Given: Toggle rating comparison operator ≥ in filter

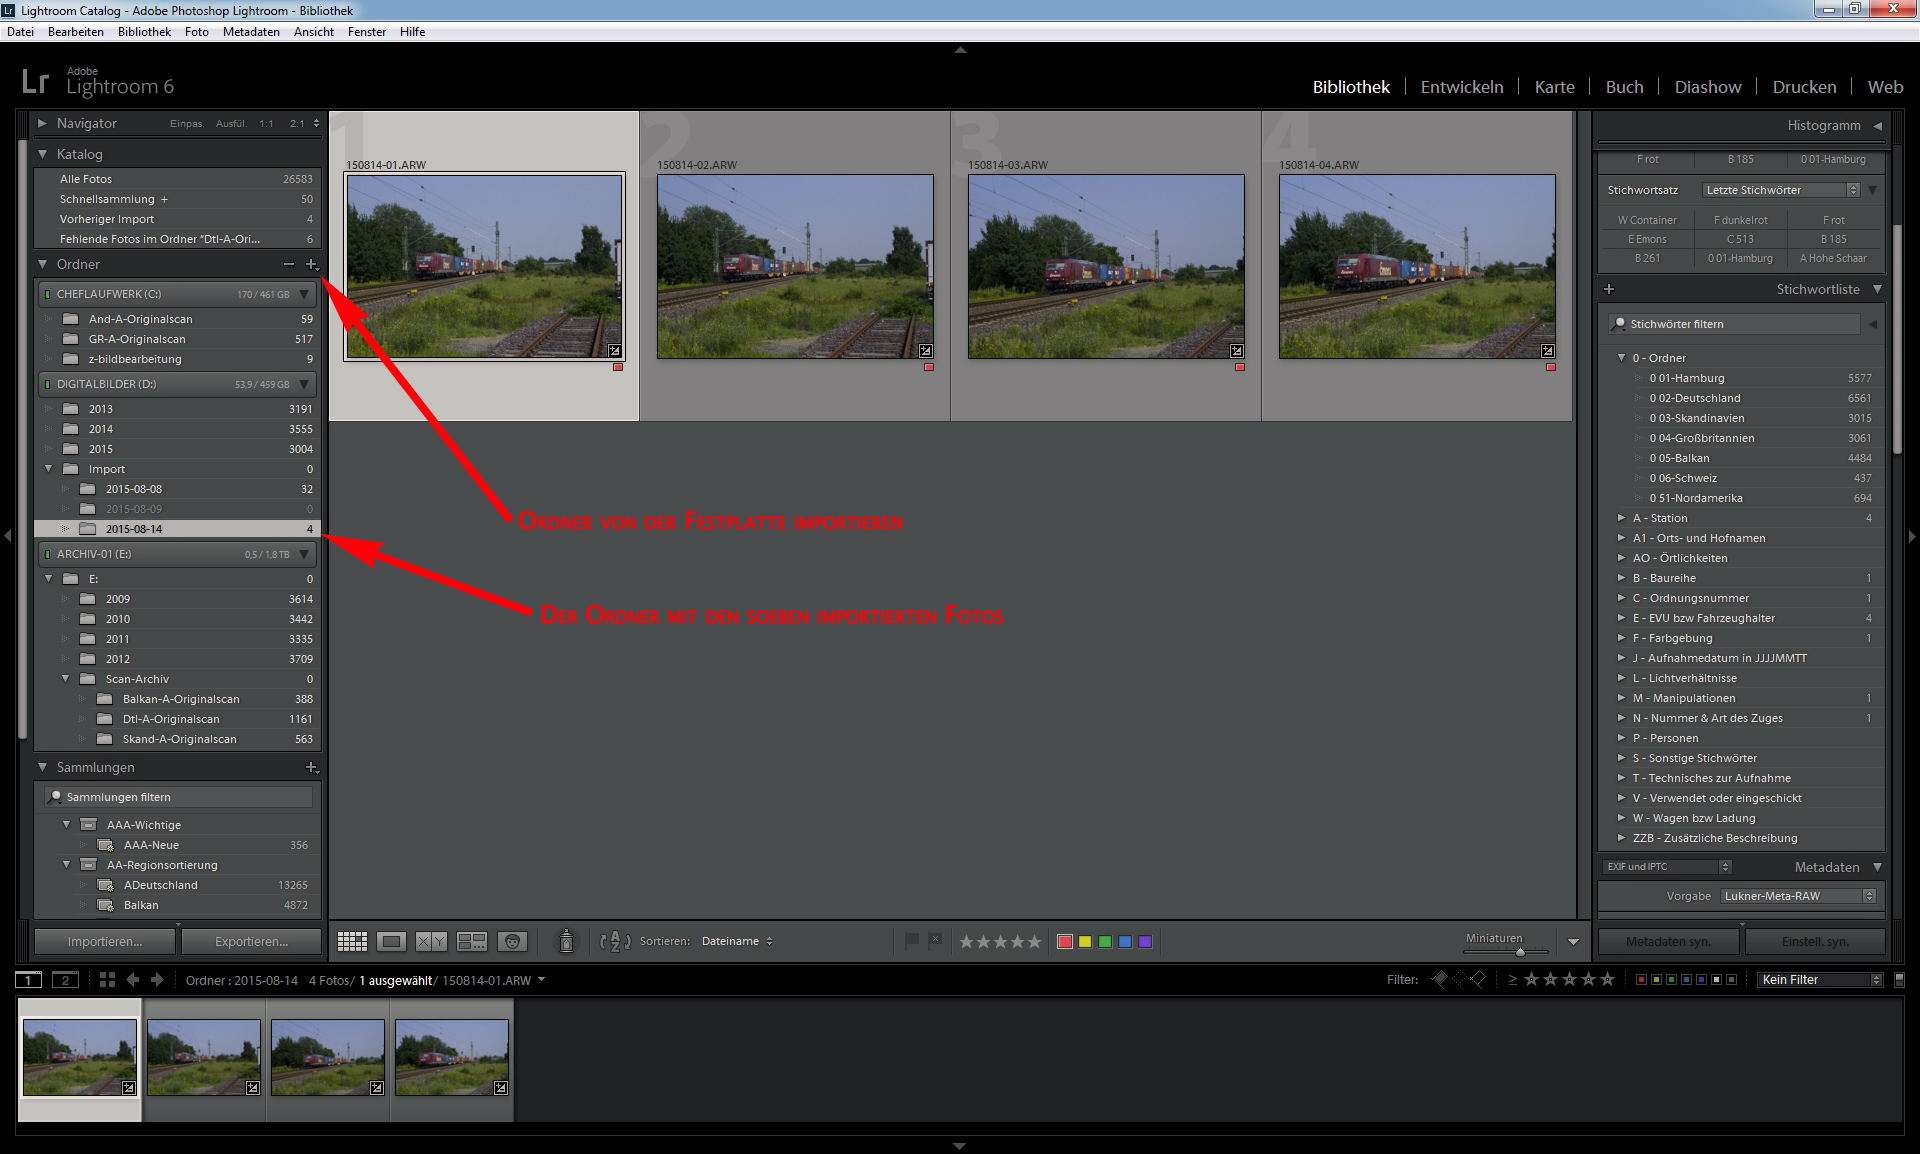Looking at the screenshot, I should click(x=1513, y=980).
